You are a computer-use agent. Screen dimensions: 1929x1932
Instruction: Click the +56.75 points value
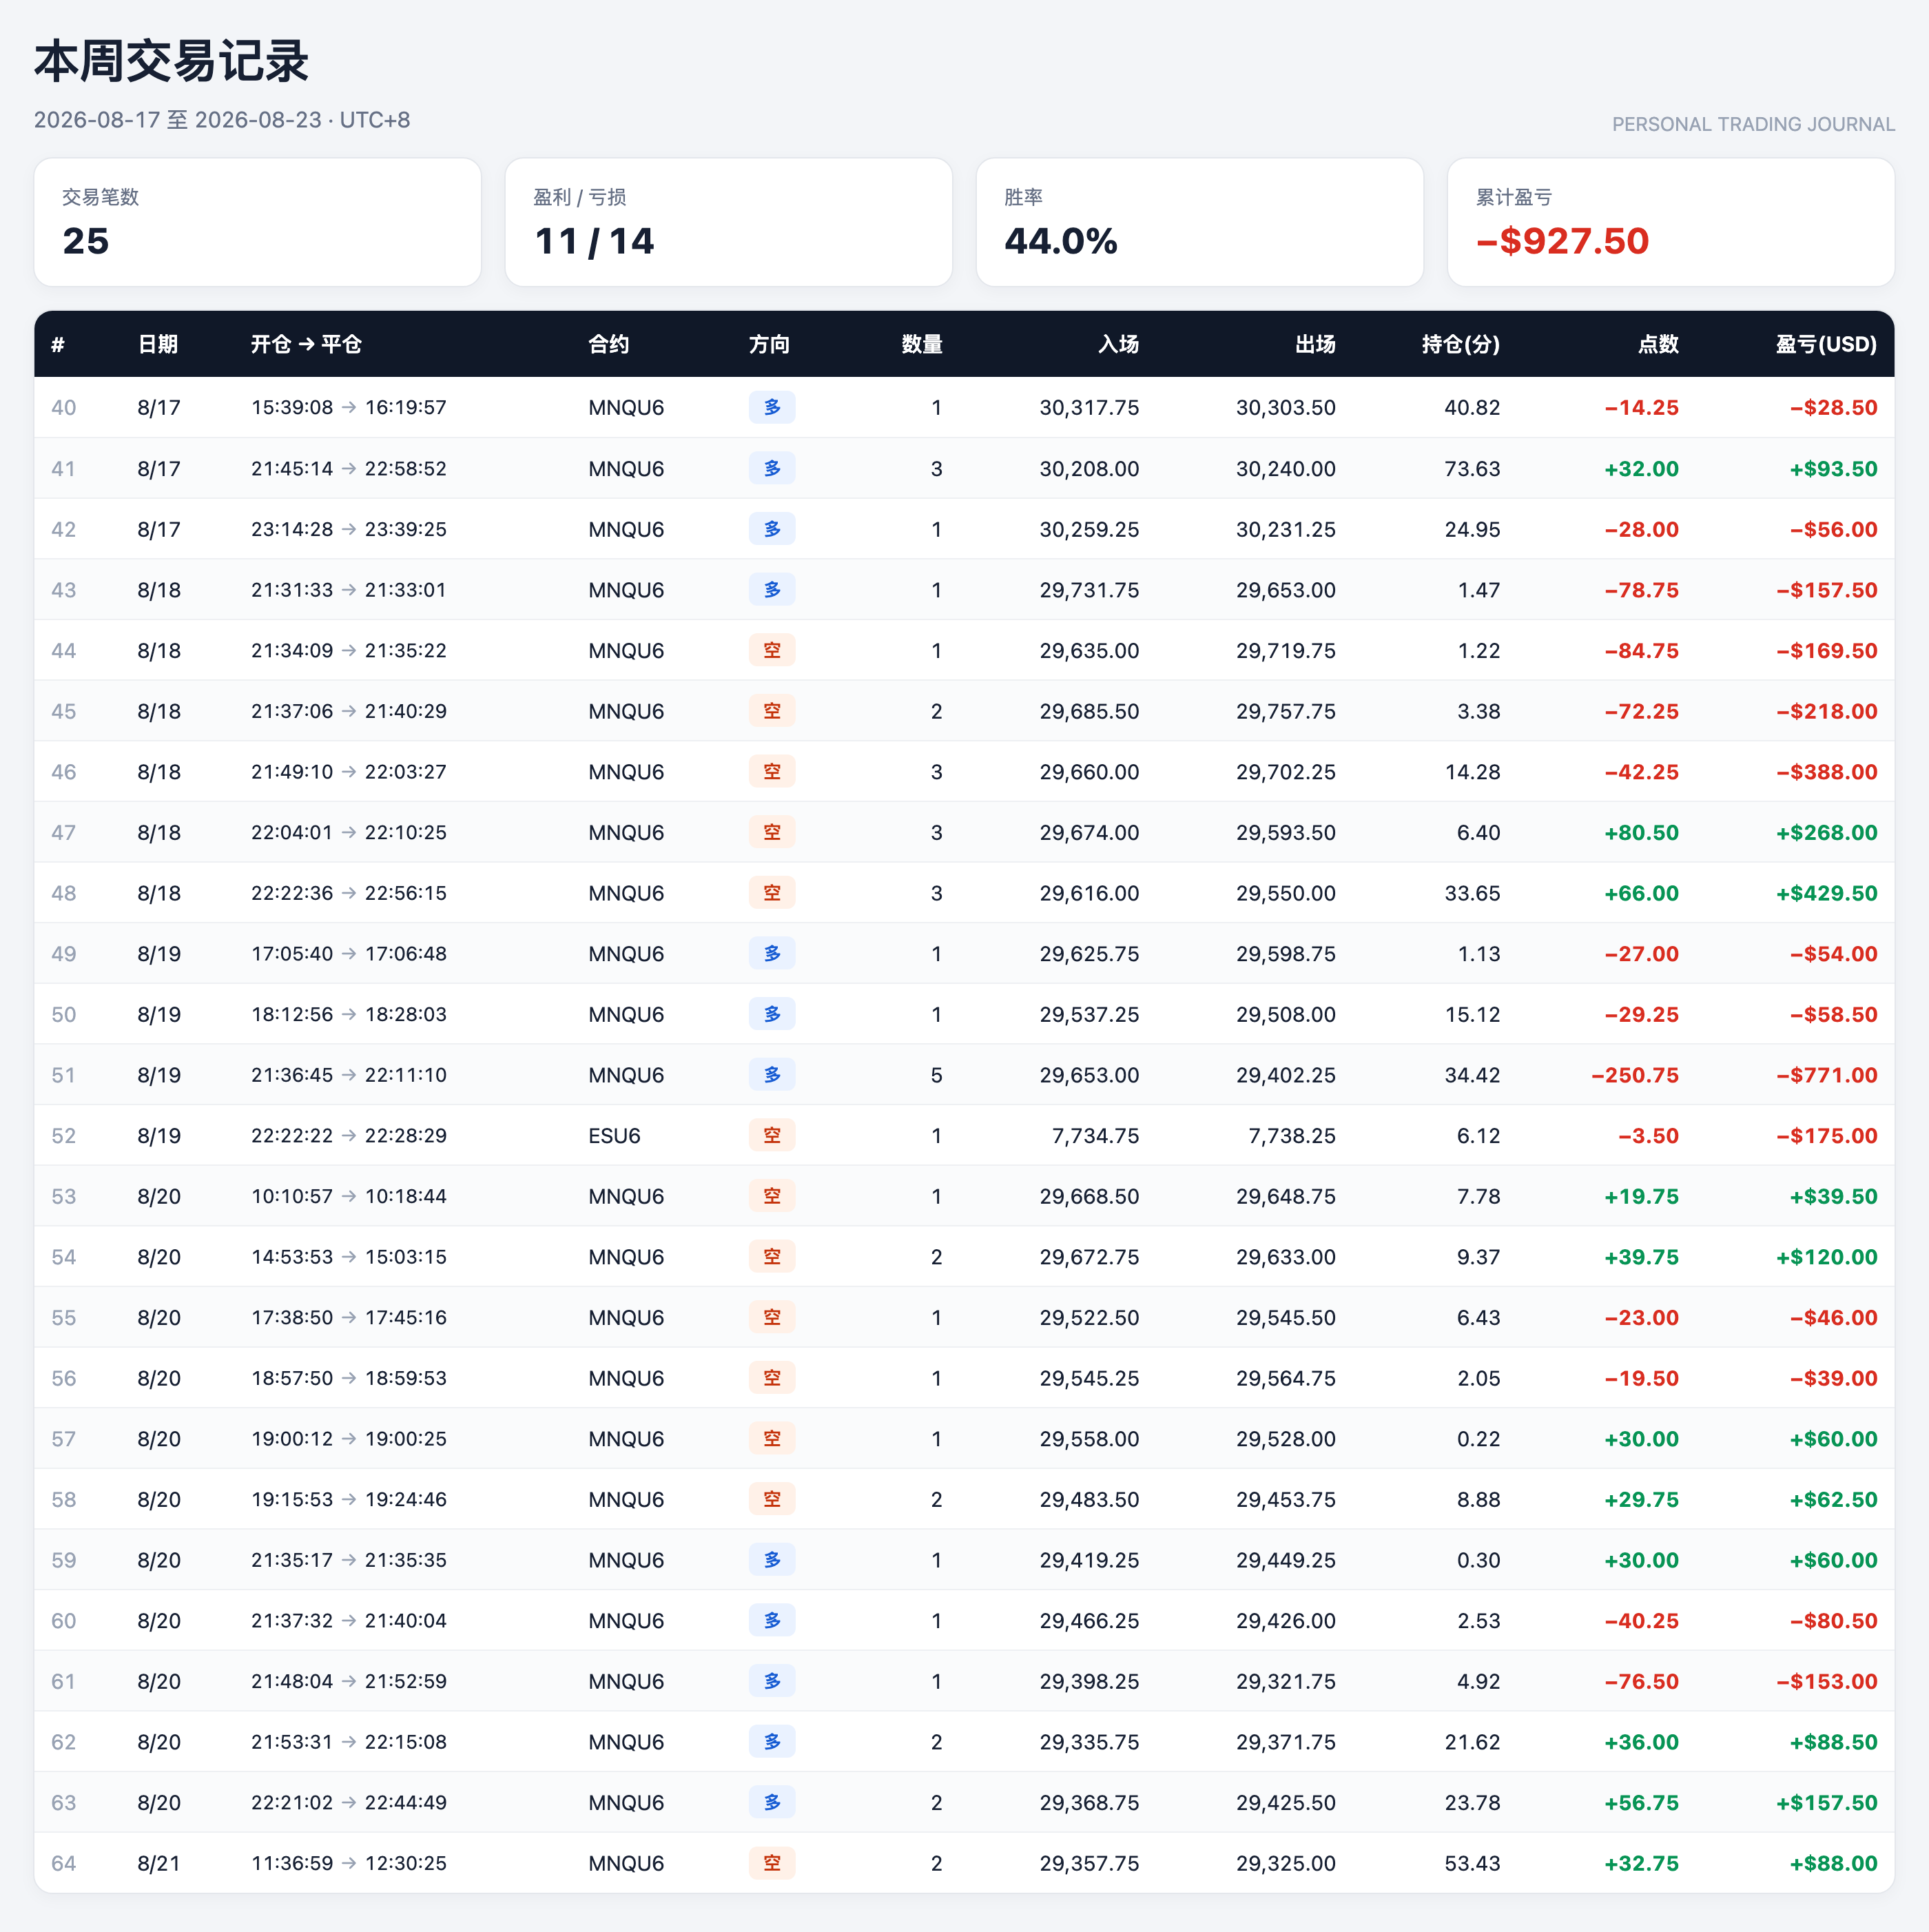point(1641,1803)
